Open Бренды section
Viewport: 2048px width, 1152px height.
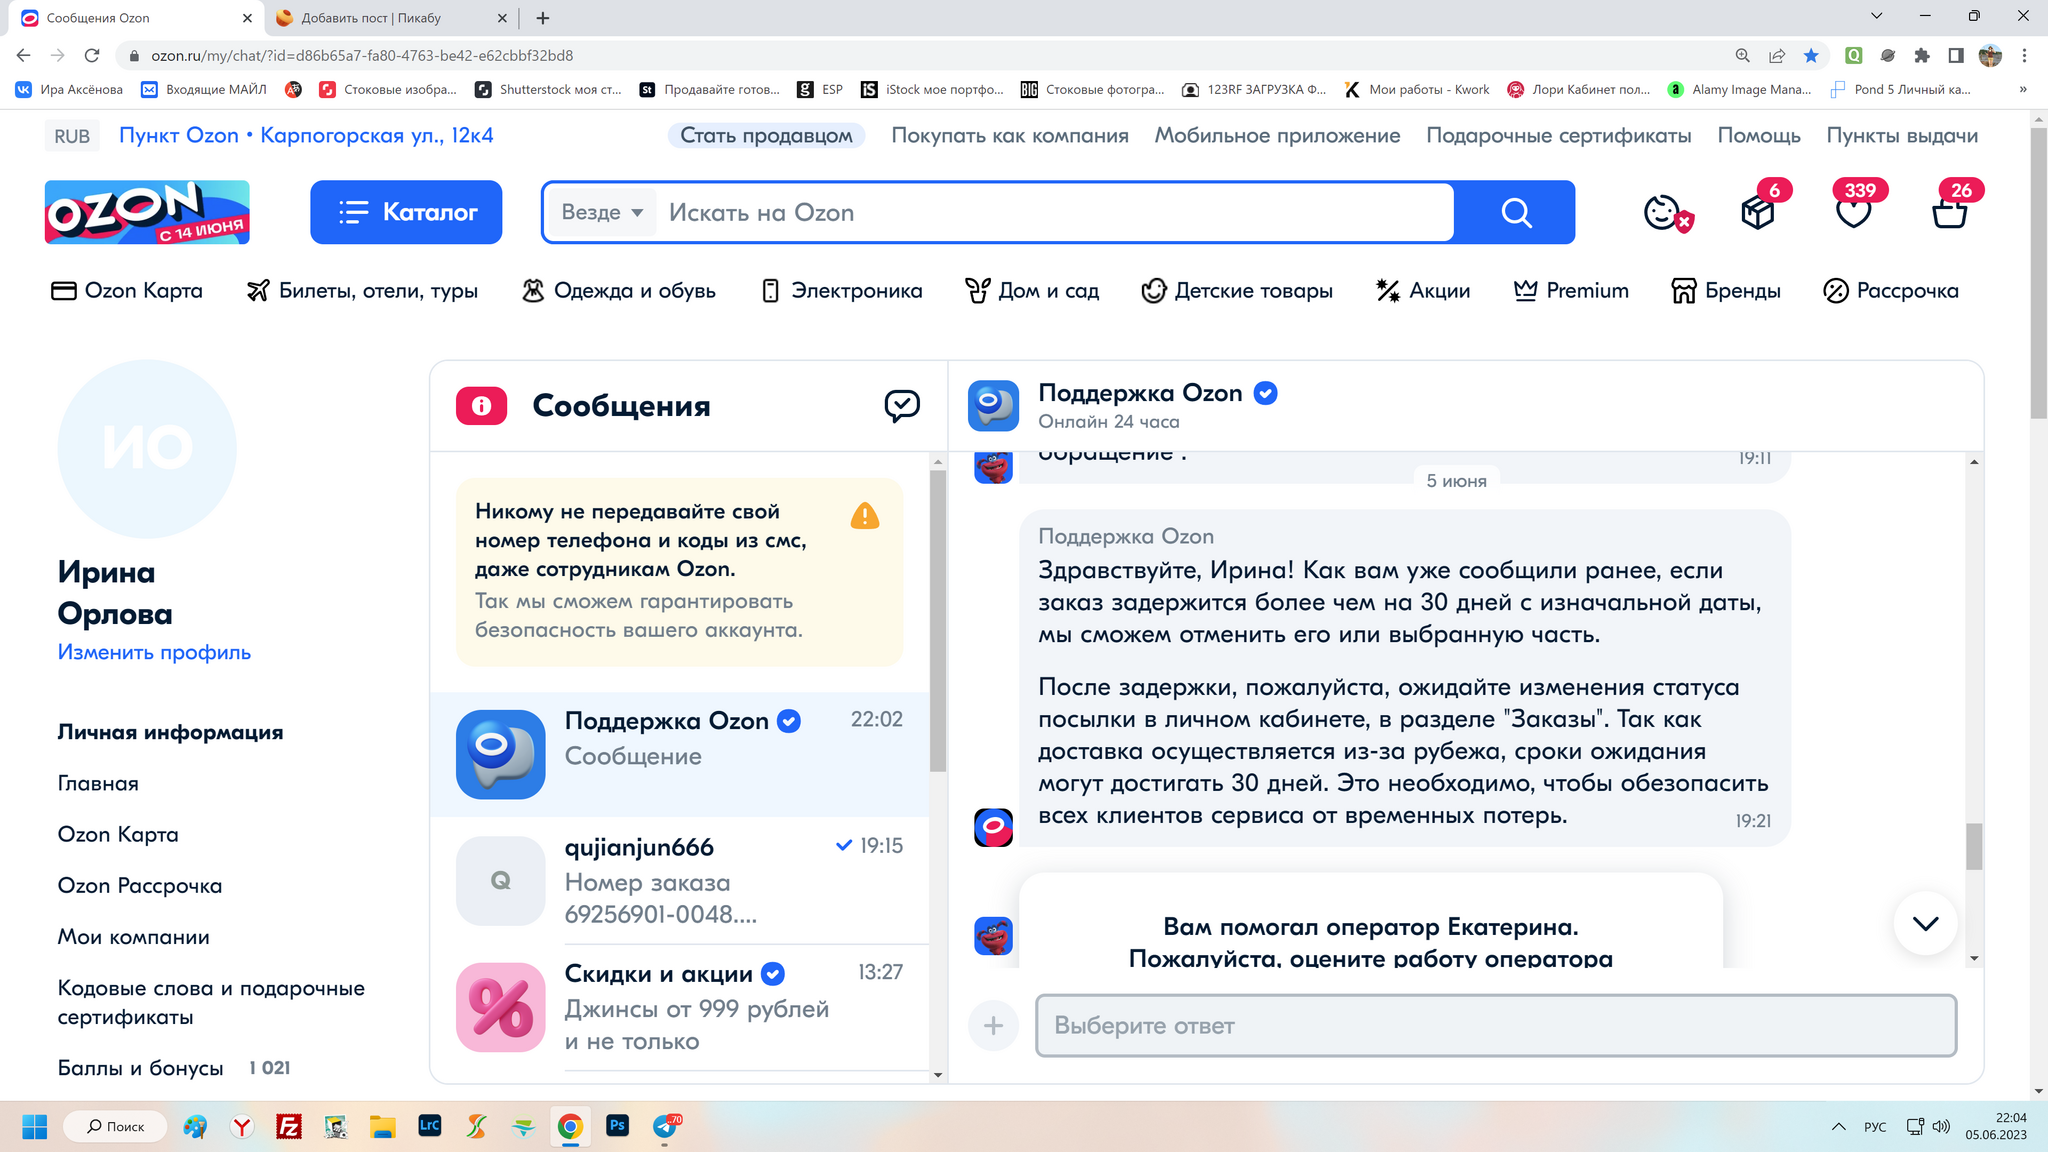[x=1726, y=291]
